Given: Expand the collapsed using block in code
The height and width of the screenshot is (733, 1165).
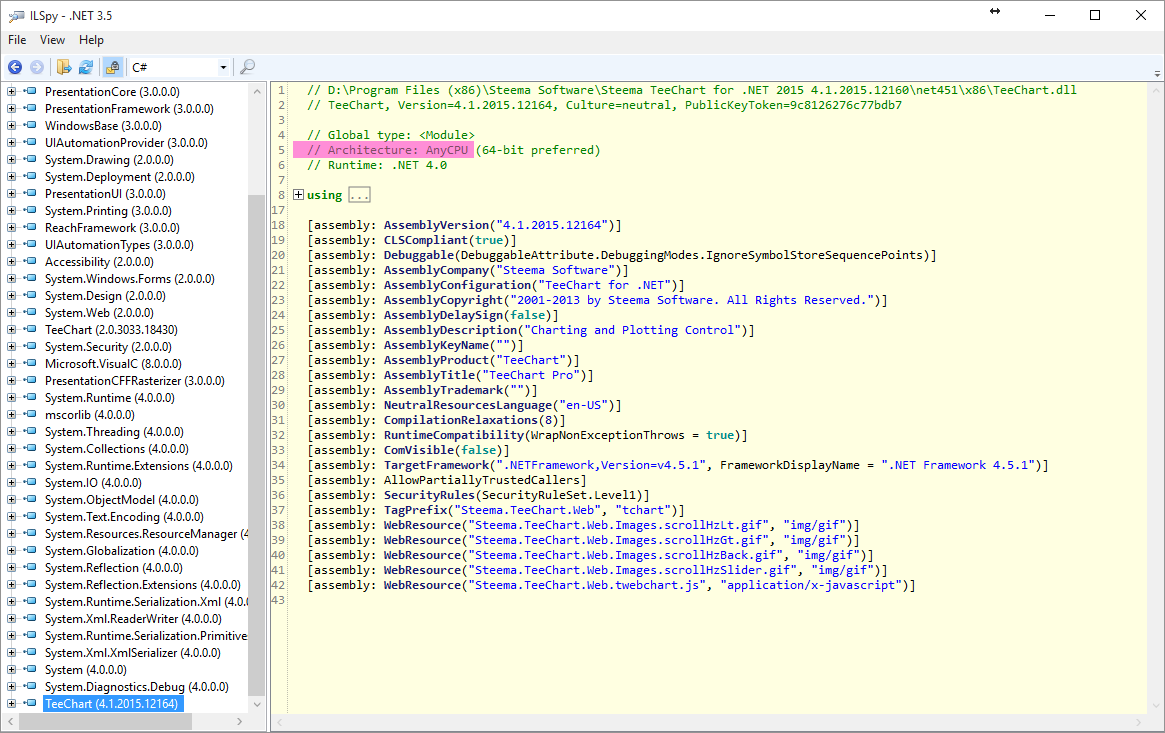Looking at the screenshot, I should point(298,195).
